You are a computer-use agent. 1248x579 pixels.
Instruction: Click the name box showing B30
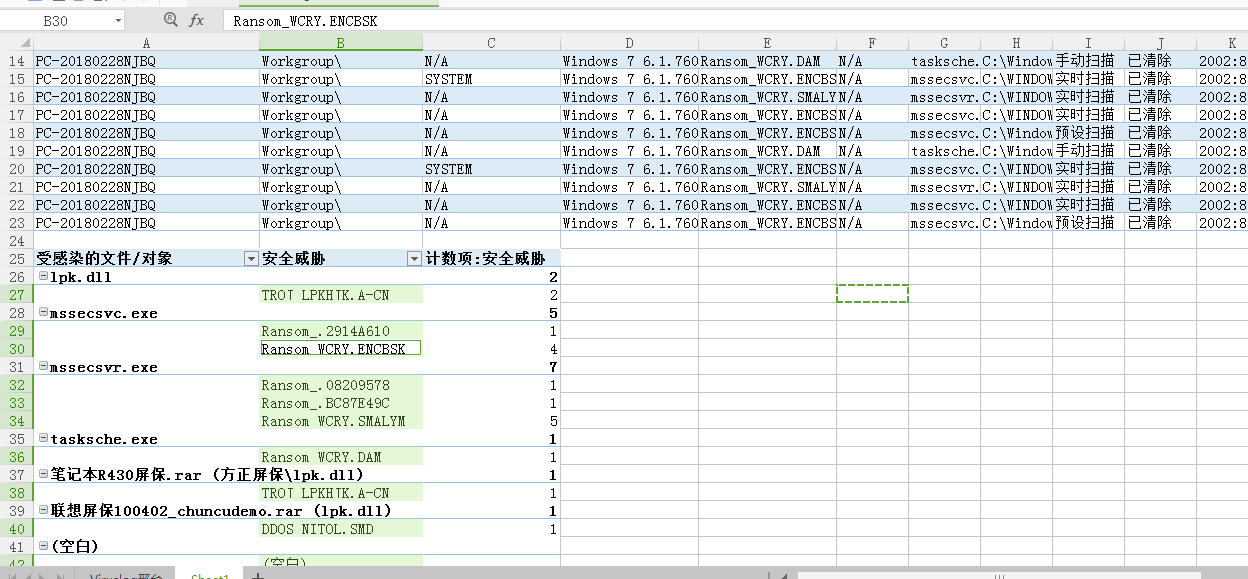click(56, 20)
